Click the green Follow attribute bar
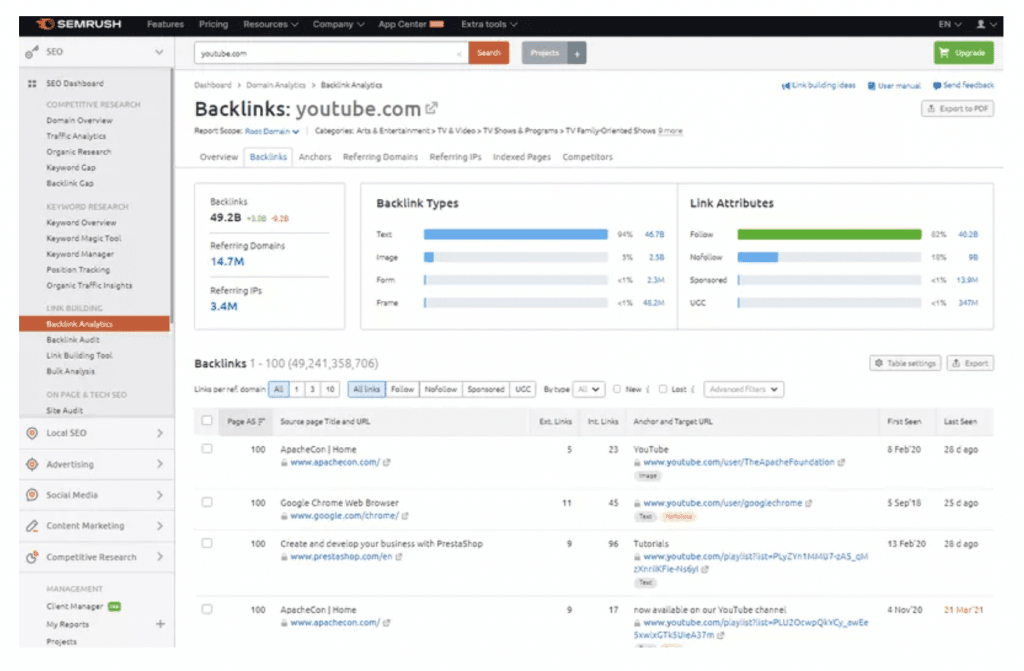Viewport: 1024px width, 671px height. click(x=829, y=234)
